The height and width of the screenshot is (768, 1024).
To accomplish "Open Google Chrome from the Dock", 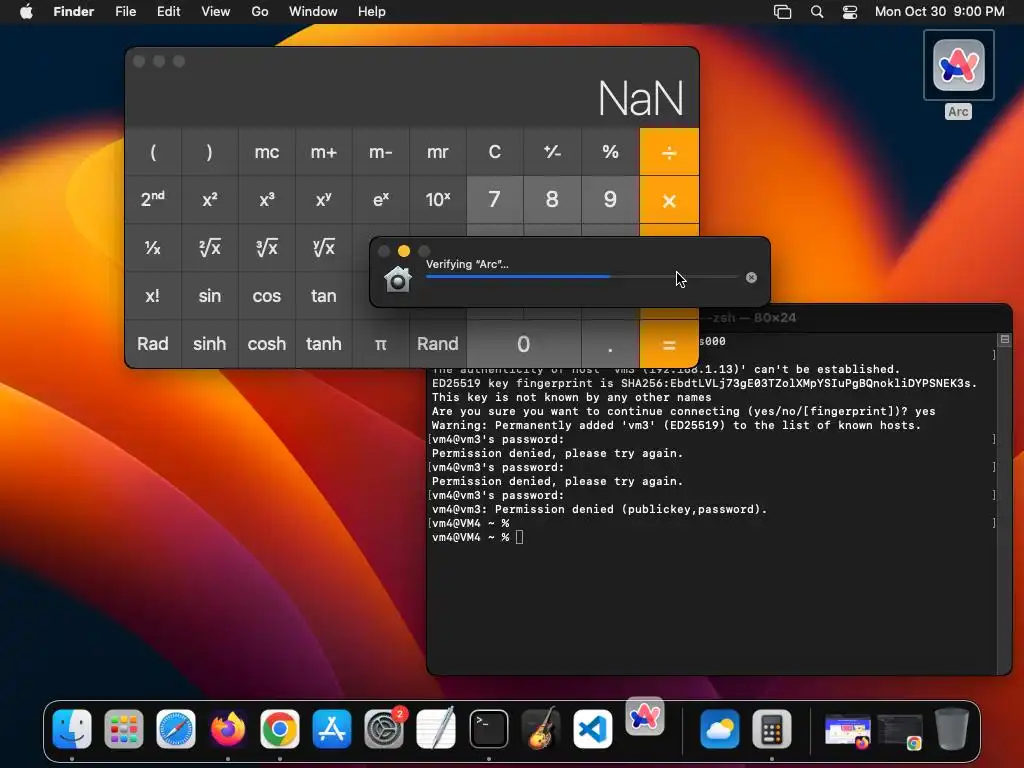I will 280,729.
